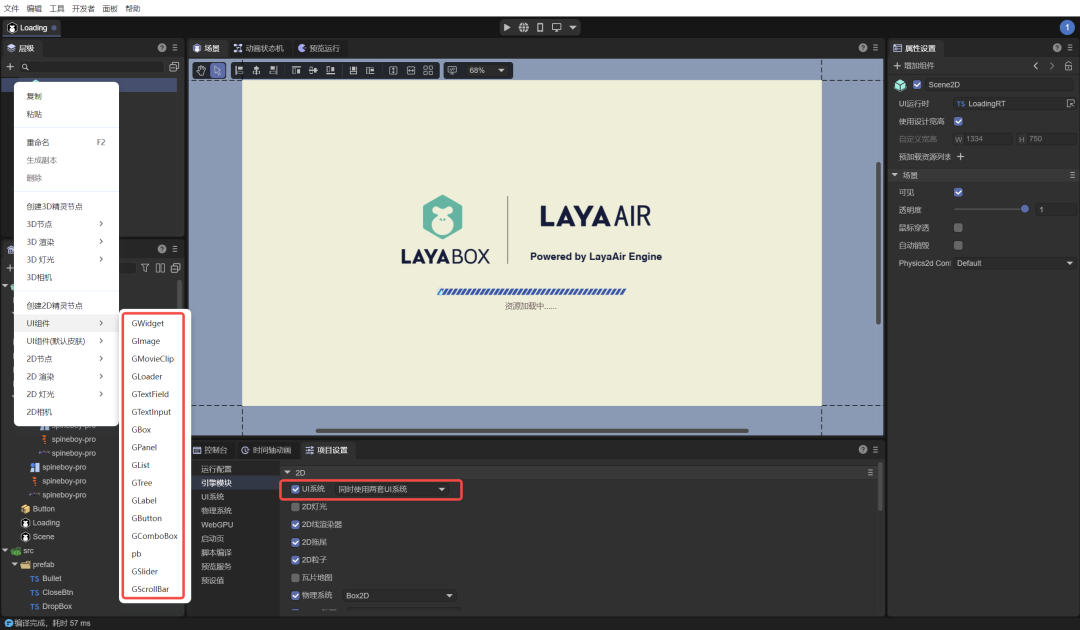
Task: Click plus next to 预加载资源列表
Action: pos(960,156)
